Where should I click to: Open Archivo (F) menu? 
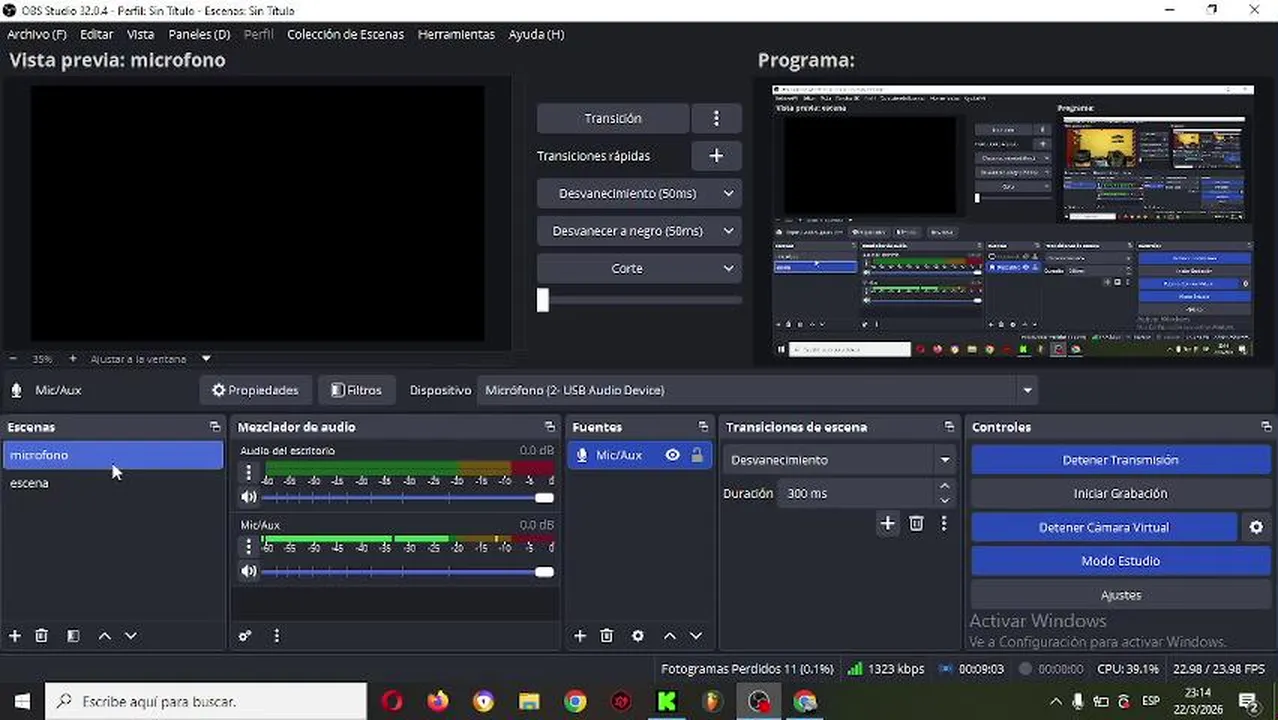pyautogui.click(x=36, y=34)
